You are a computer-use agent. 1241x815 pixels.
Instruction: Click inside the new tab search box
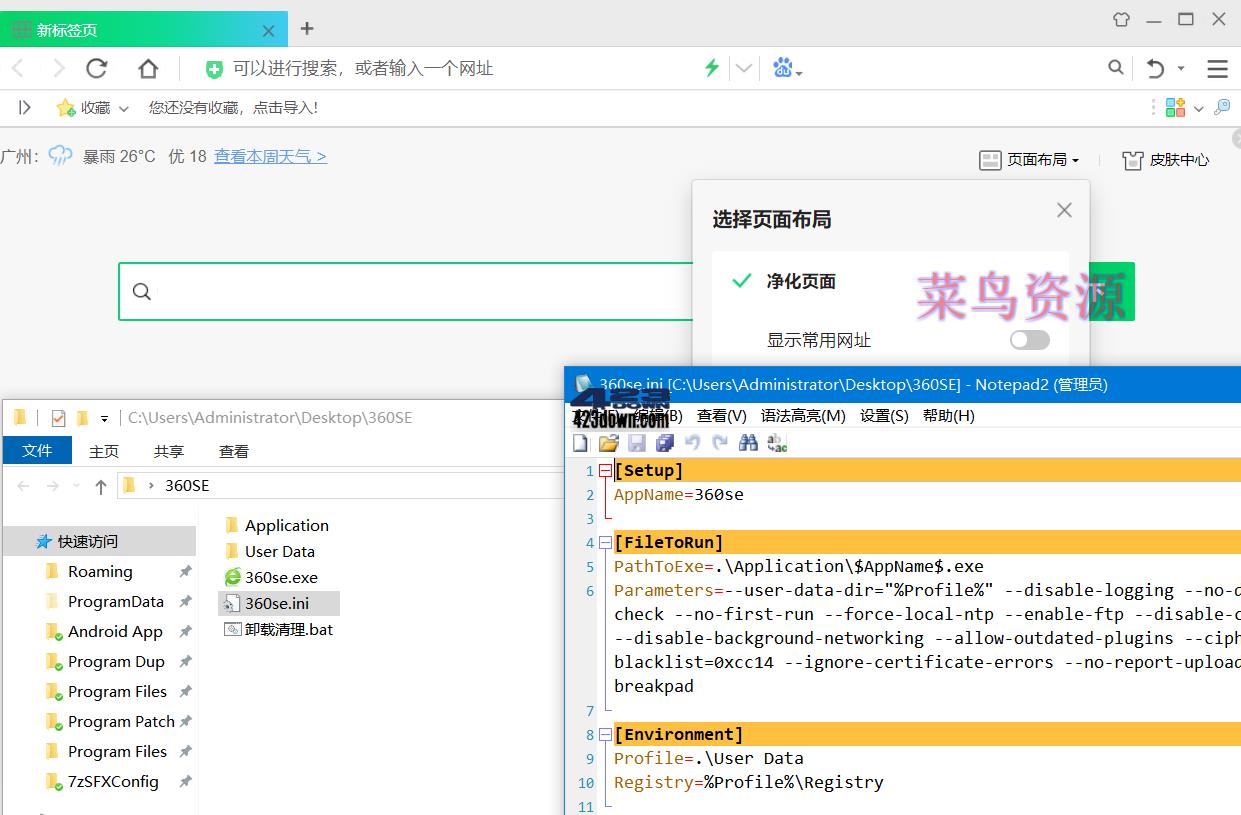point(400,291)
